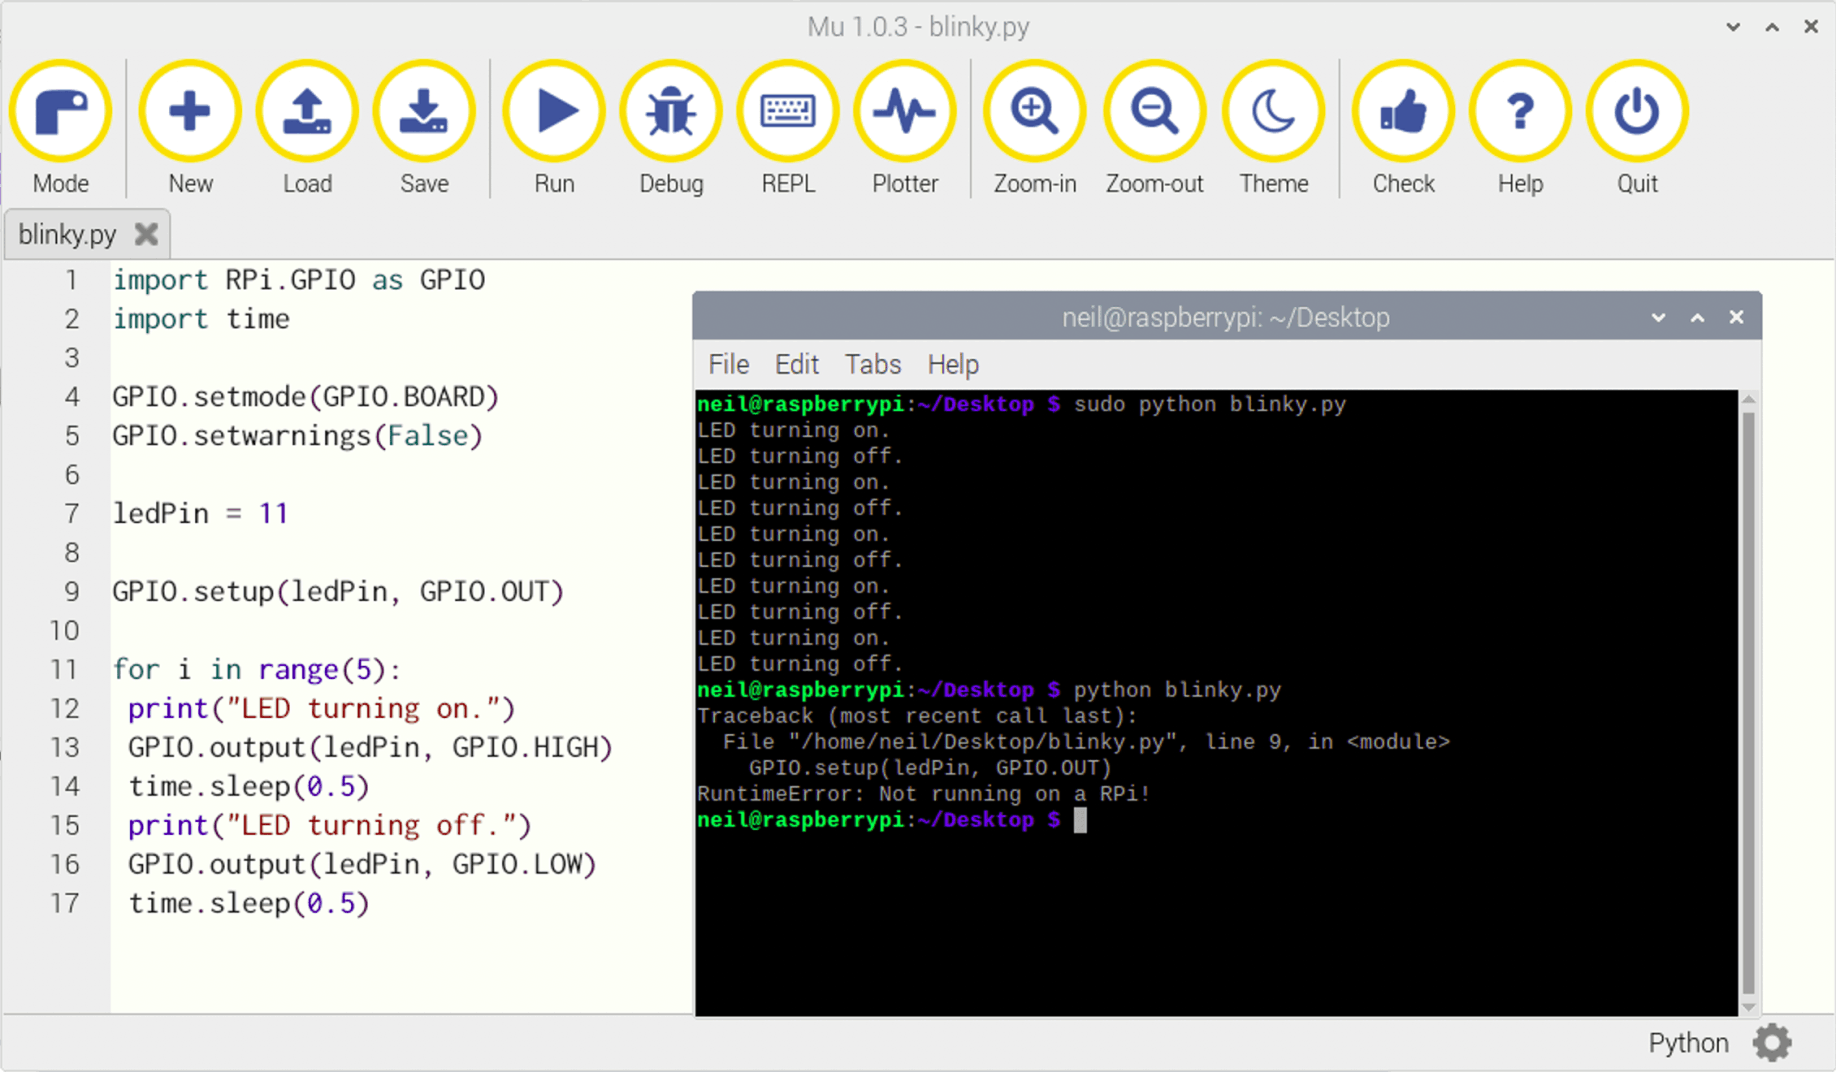1836x1072 pixels.
Task: Show the Plotter pane
Action: click(905, 112)
